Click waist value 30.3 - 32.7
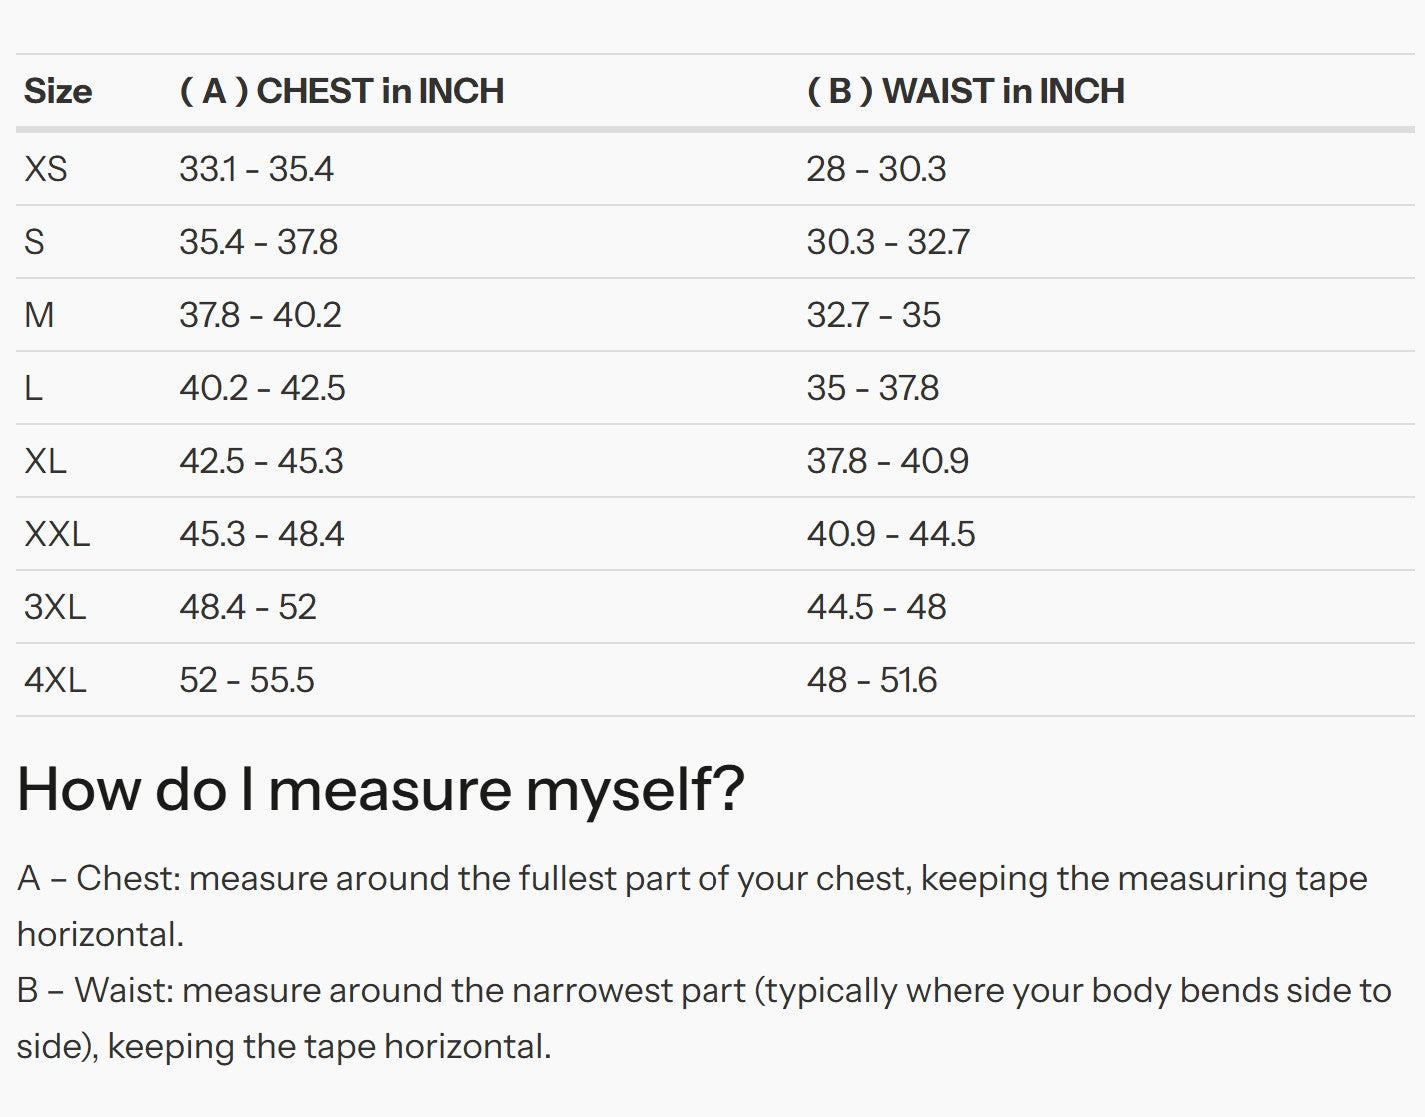Screen dimensions: 1425x1117 (x=888, y=242)
